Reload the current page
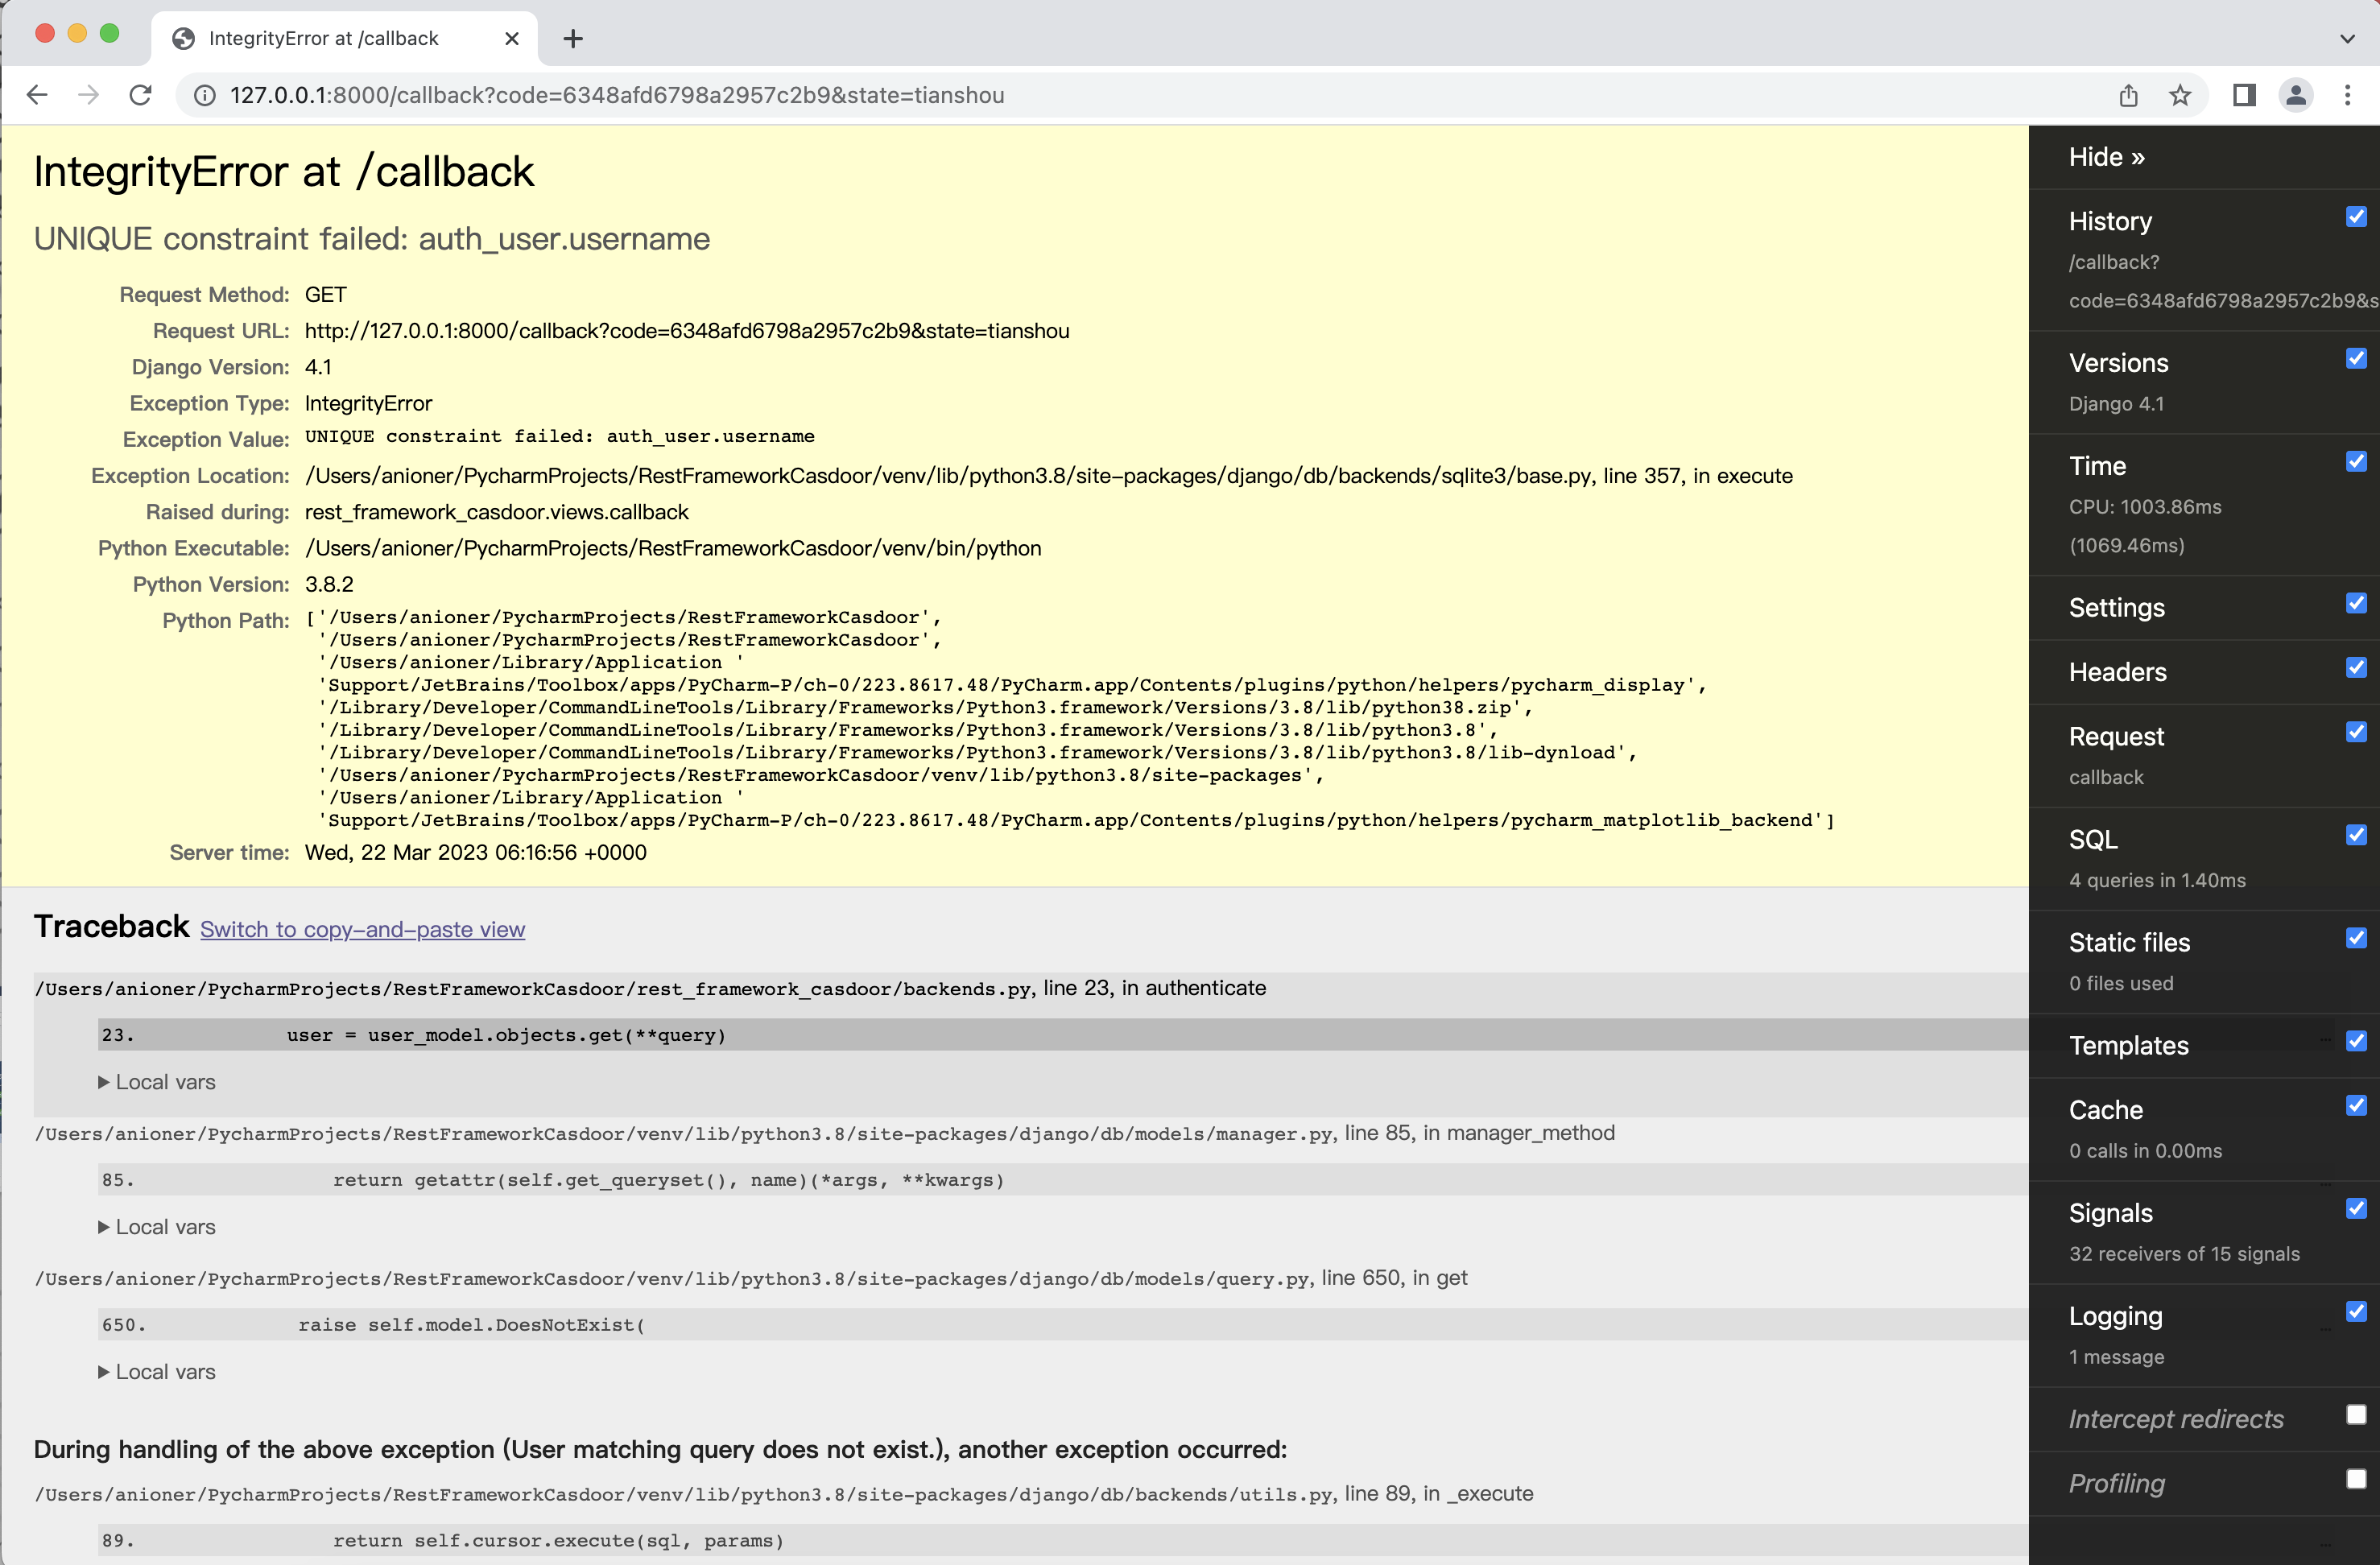This screenshot has width=2380, height=1565. click(x=140, y=94)
